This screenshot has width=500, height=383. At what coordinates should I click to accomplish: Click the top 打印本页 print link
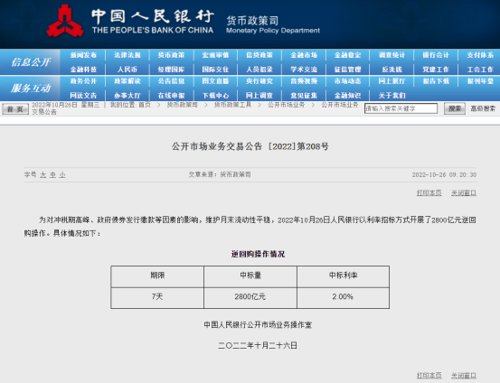pyautogui.click(x=429, y=193)
